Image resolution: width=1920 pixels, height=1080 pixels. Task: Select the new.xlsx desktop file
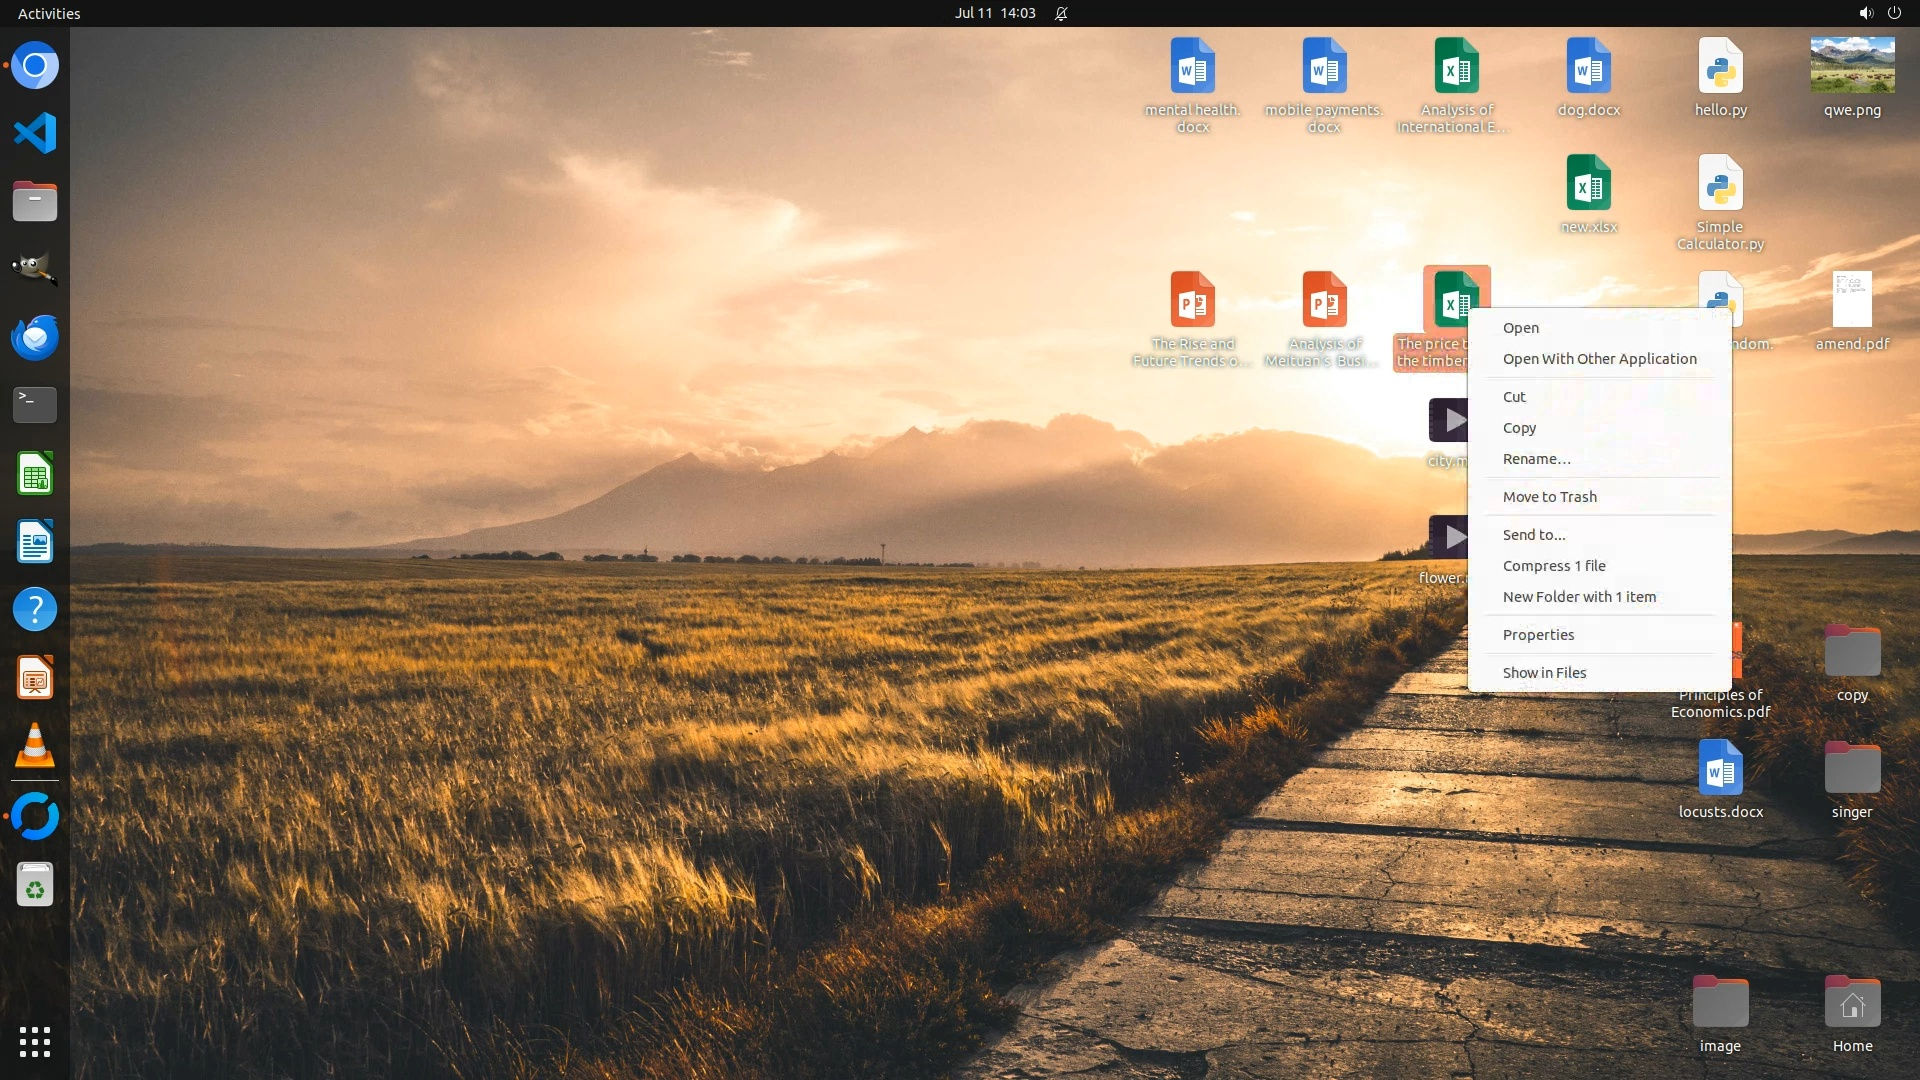click(1588, 185)
